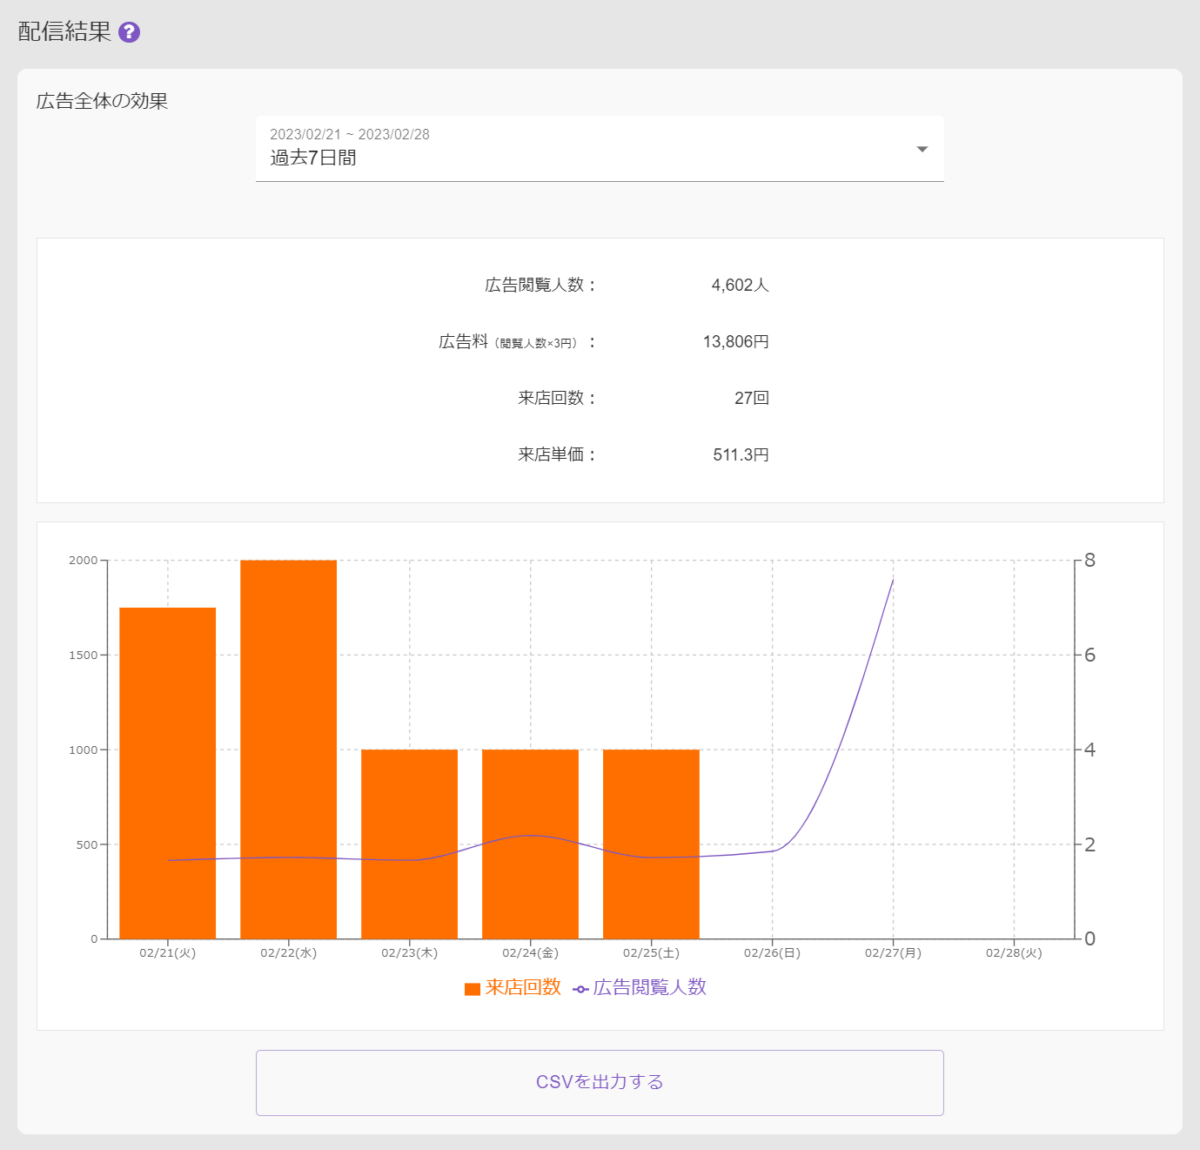1200x1150 pixels.
Task: Click the 02/22(水) axis label
Action: tap(289, 953)
